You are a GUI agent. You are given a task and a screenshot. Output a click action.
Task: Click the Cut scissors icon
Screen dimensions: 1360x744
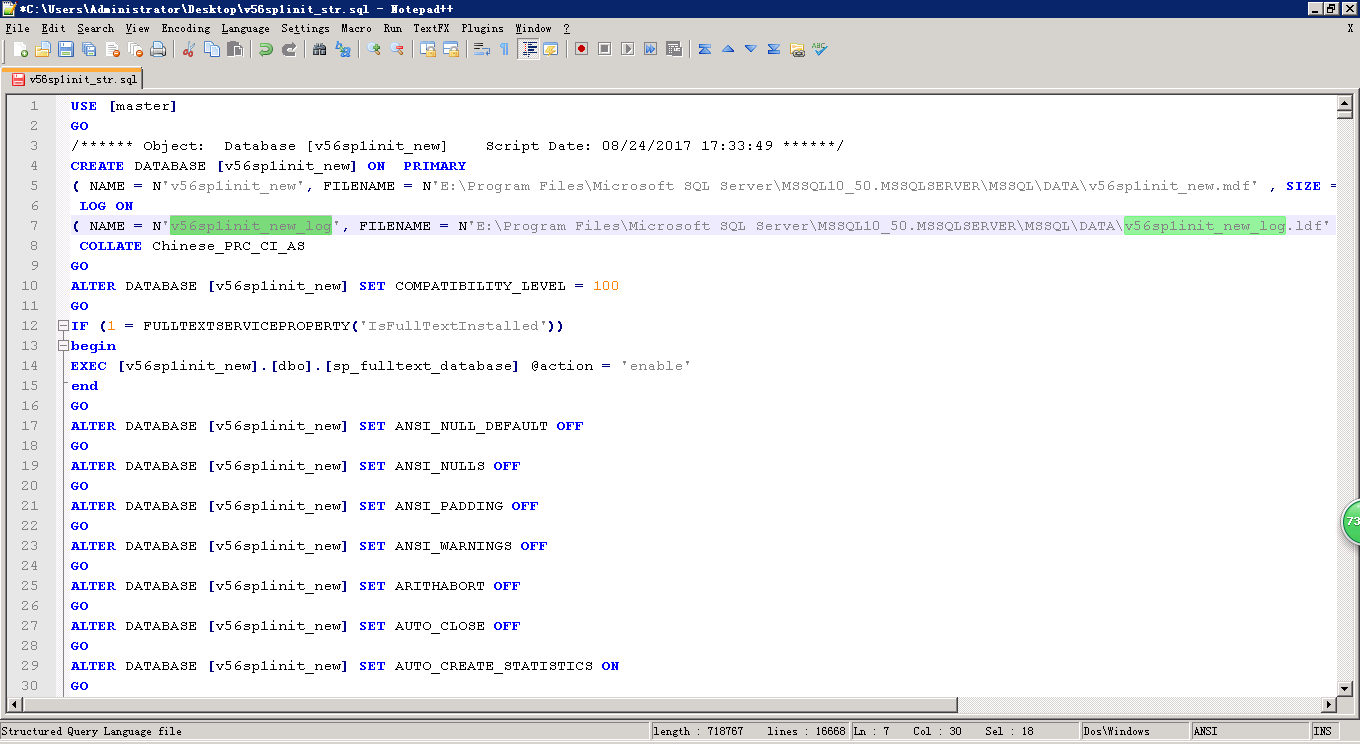(188, 49)
